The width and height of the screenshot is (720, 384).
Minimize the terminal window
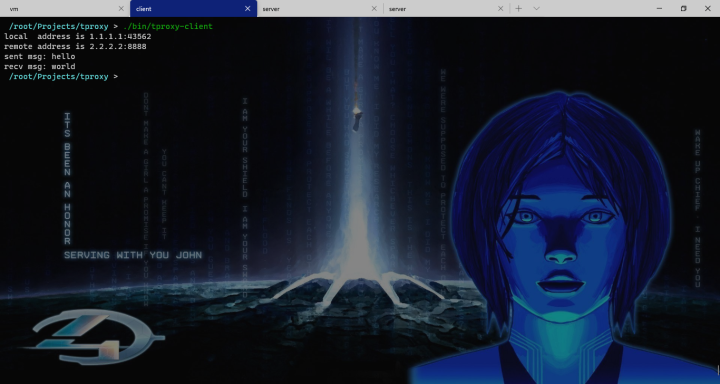659,9
